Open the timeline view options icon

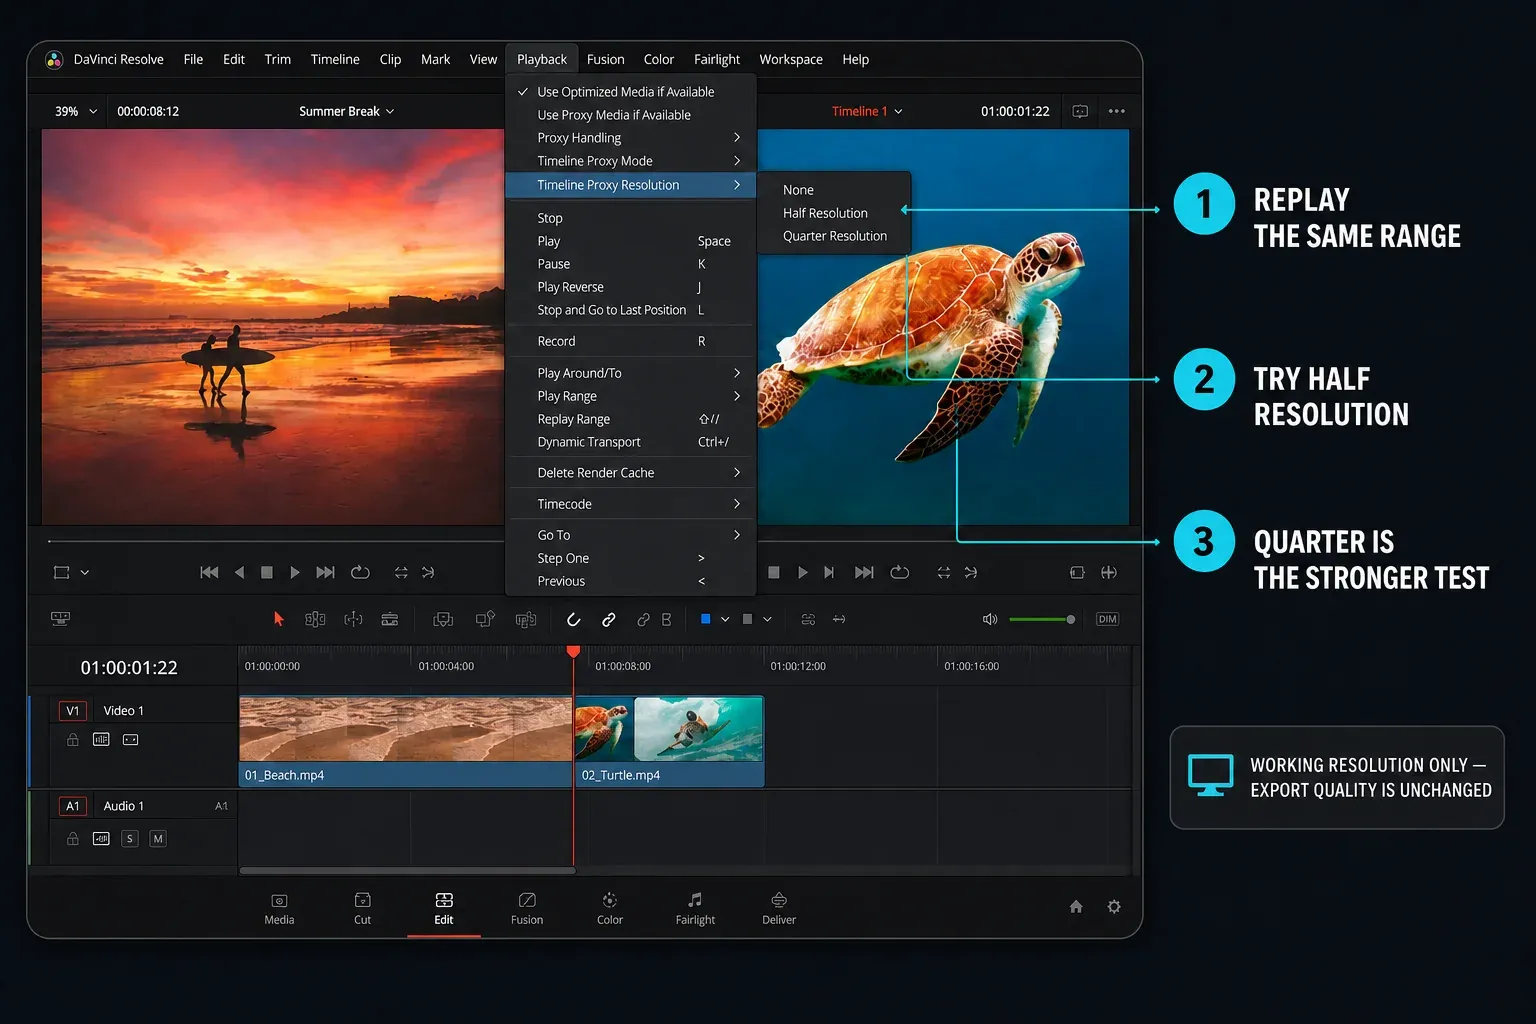(60, 619)
